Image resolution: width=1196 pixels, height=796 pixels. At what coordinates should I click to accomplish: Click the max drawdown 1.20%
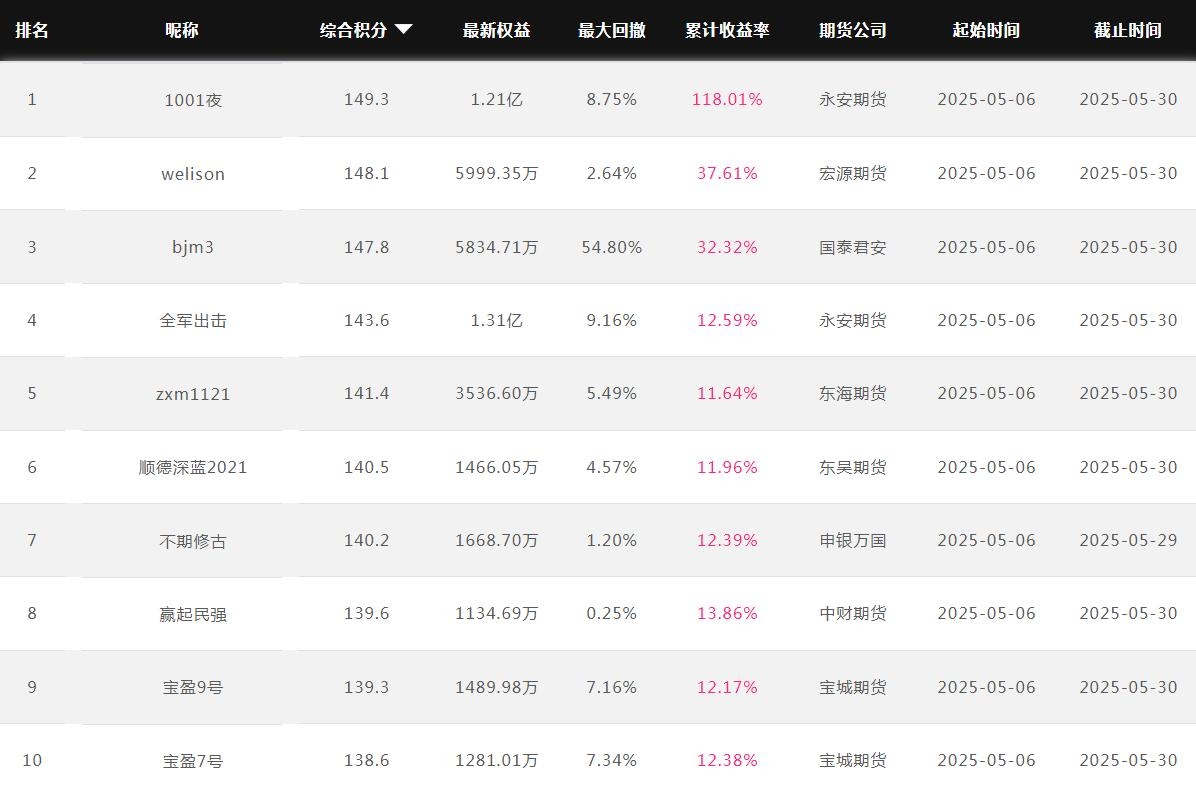tap(612, 540)
